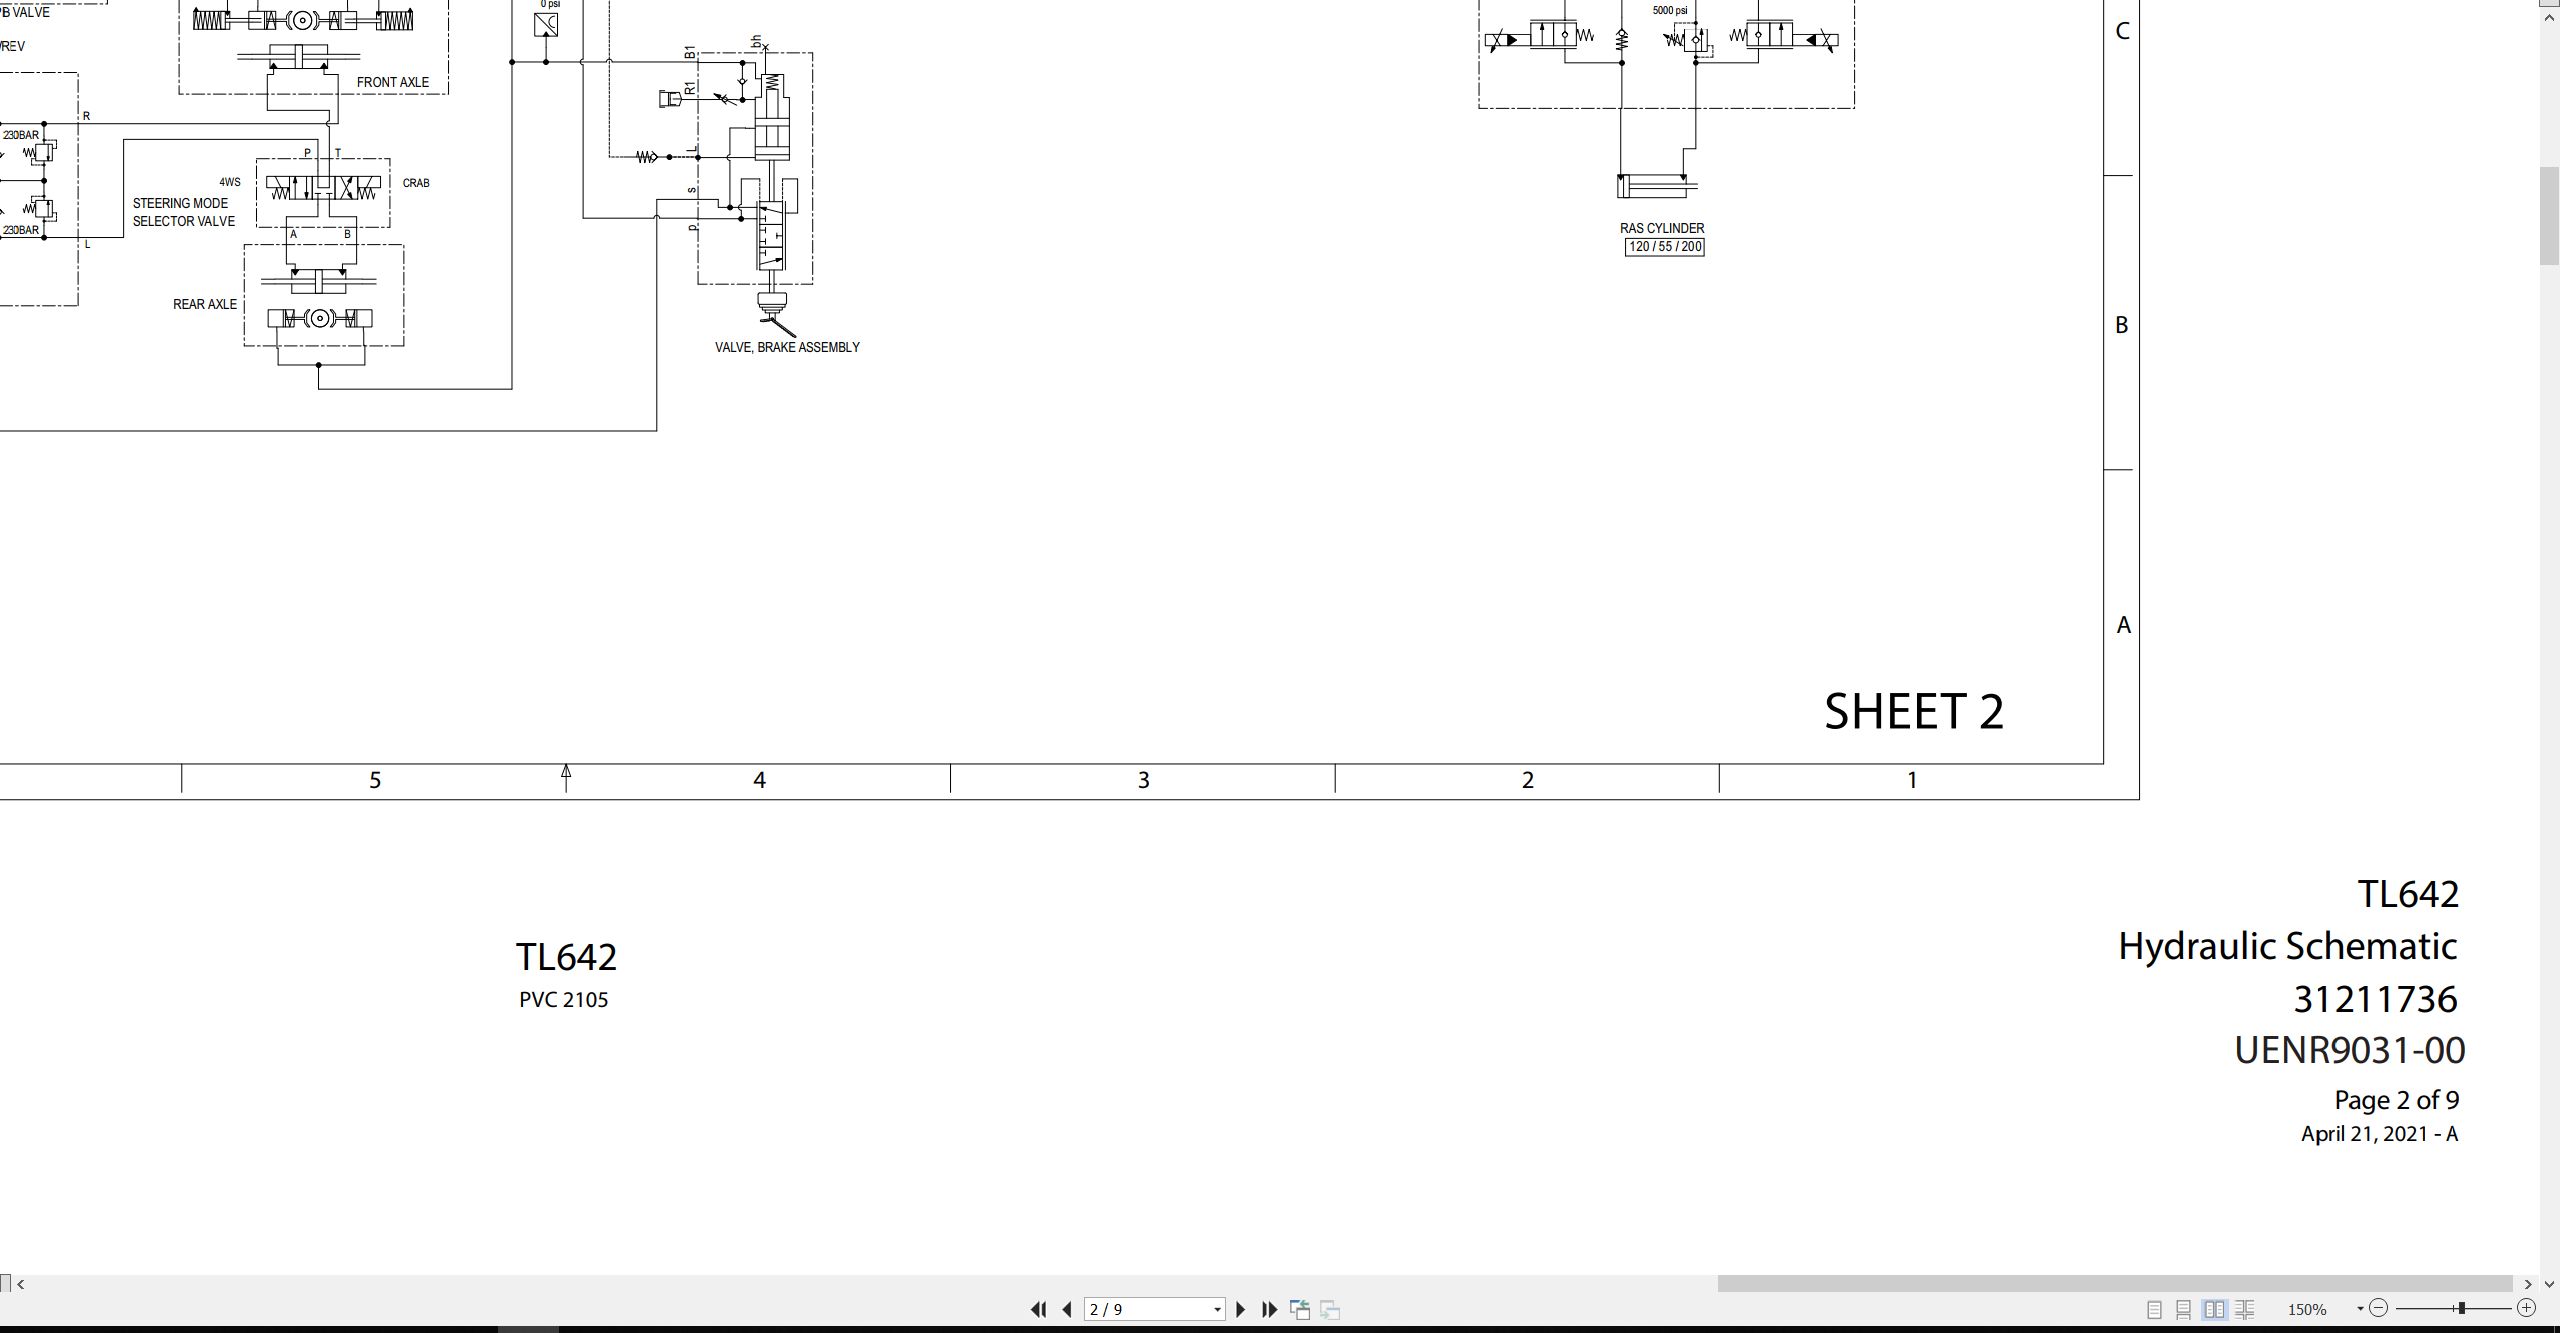Open the page number dropdown
The height and width of the screenshot is (1333, 2560).
point(1217,1310)
